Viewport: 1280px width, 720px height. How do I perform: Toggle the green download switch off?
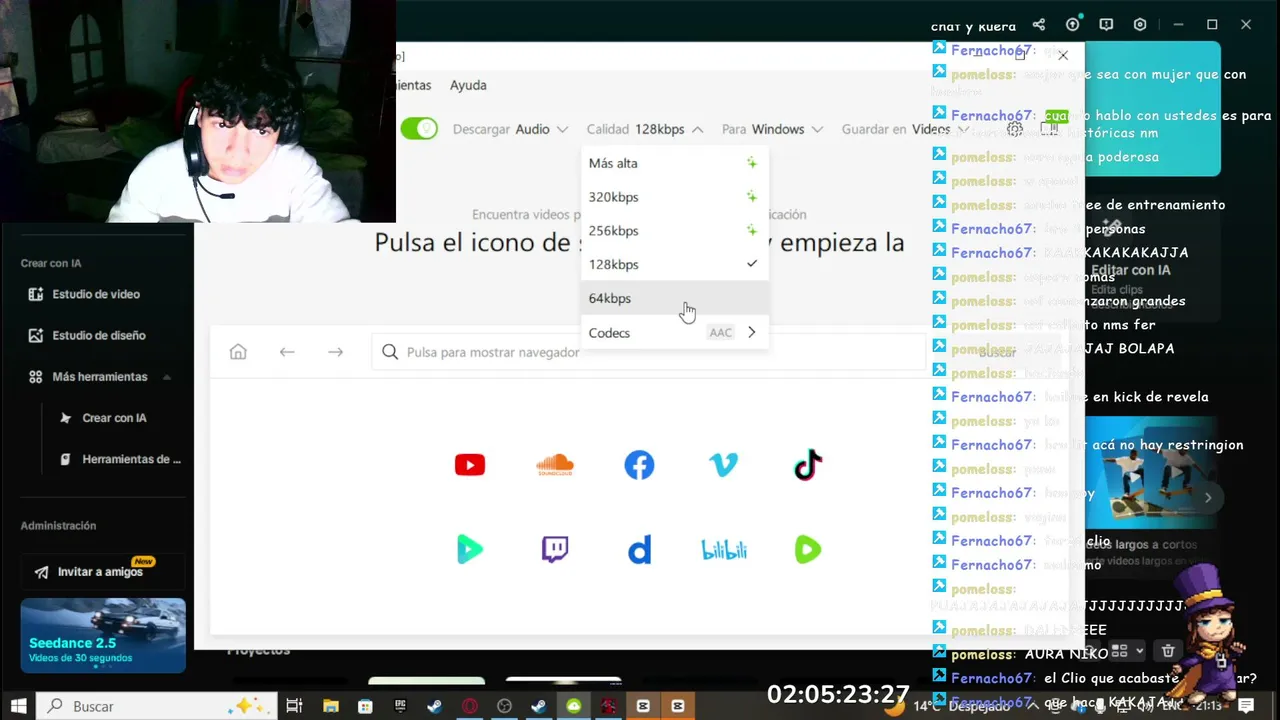419,129
